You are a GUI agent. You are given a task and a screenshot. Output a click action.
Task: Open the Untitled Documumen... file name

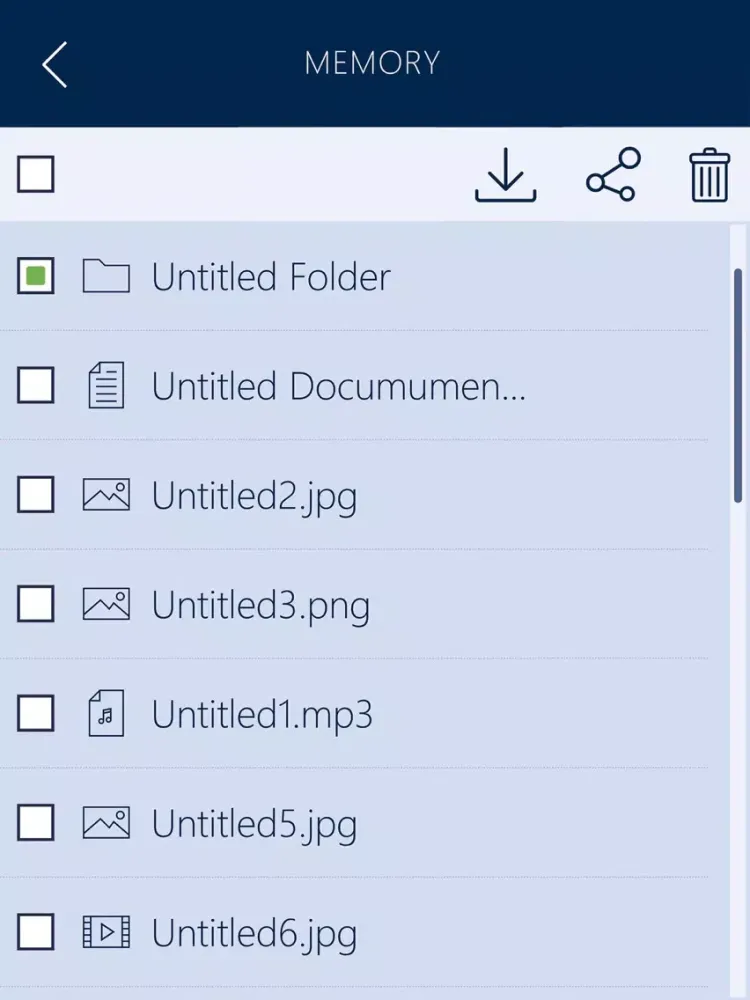[339, 386]
